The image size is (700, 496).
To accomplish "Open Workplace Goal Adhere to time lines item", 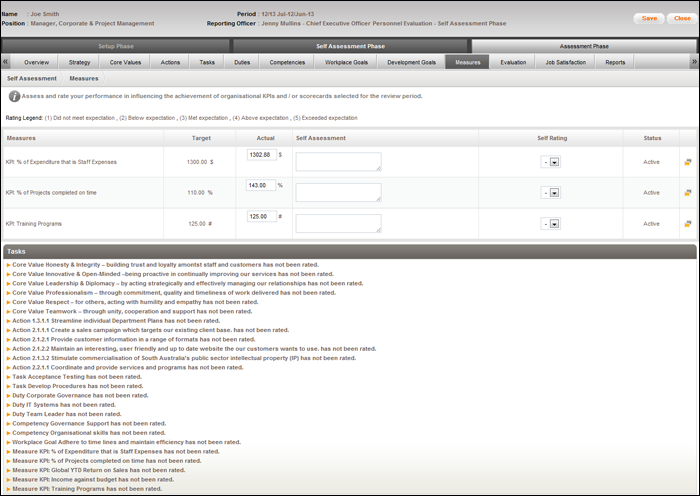I will (126, 443).
